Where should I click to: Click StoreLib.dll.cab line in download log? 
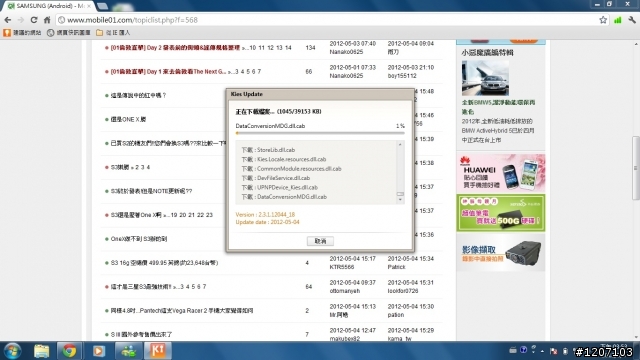(x=268, y=150)
